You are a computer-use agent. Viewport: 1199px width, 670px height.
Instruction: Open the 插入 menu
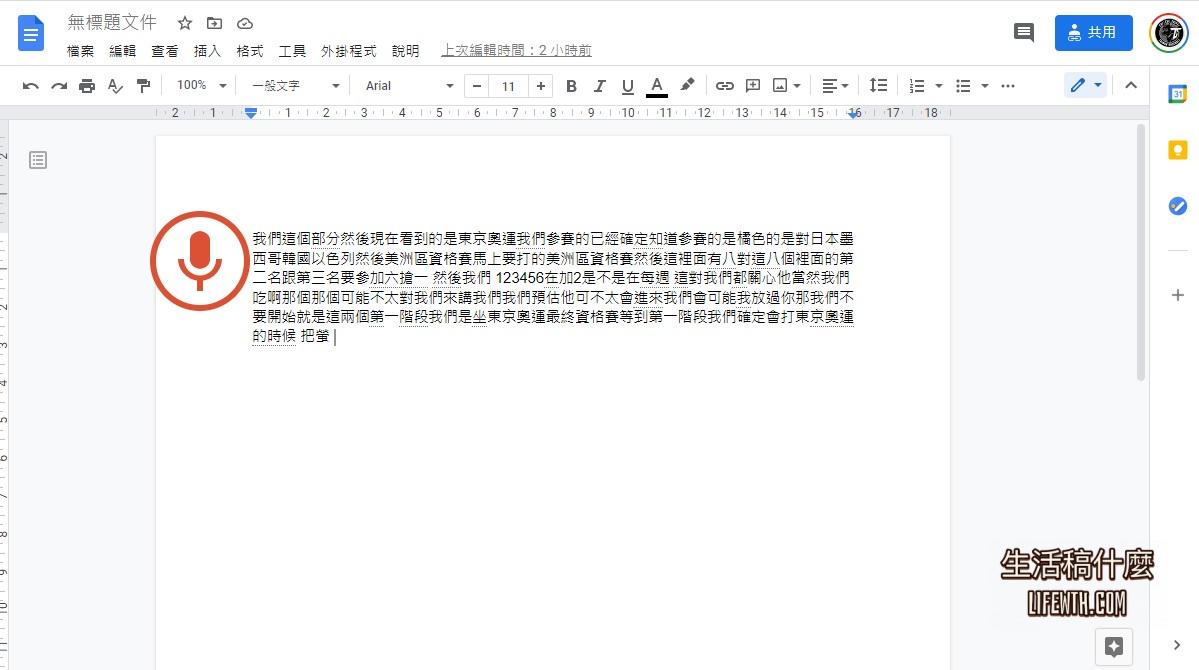207,51
